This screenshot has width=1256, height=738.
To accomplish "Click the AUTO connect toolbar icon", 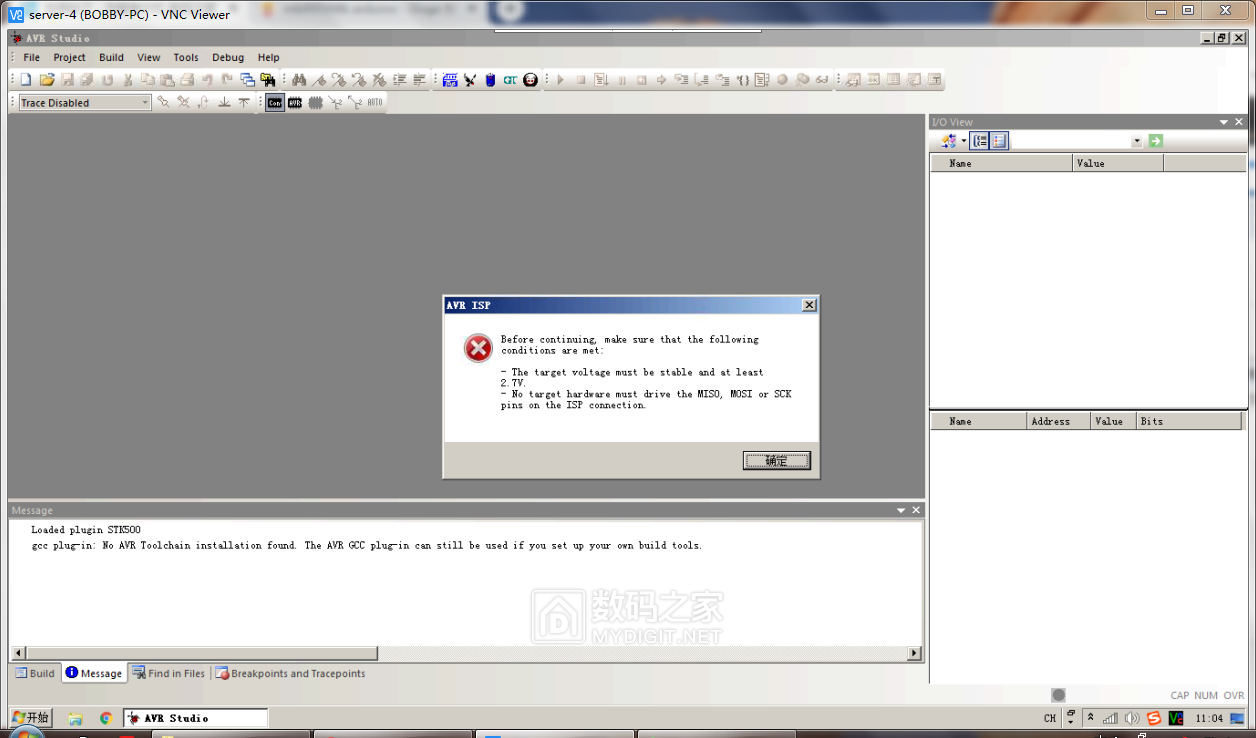I will tap(375, 102).
